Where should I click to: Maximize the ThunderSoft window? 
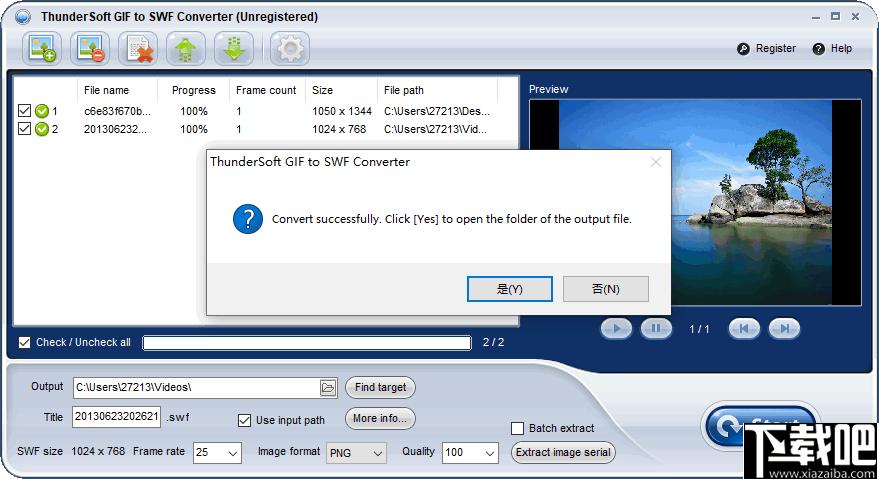835,17
